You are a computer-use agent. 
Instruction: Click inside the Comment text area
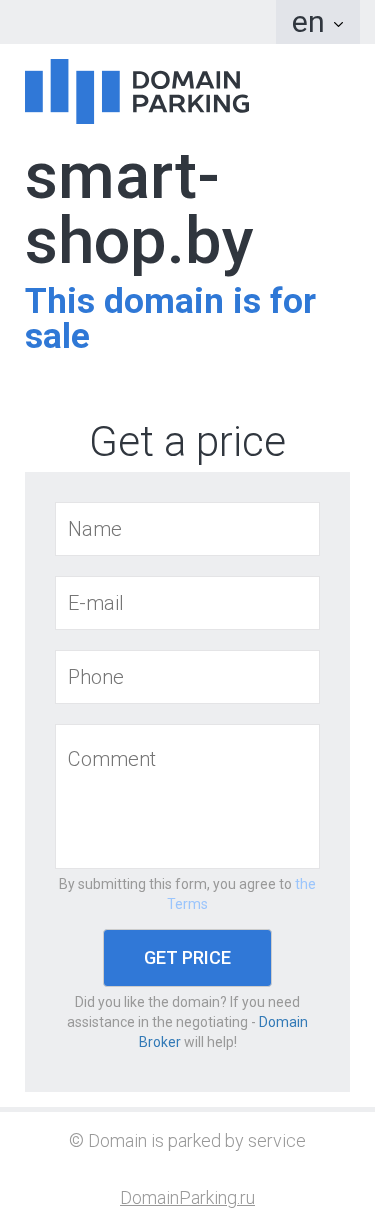point(187,796)
